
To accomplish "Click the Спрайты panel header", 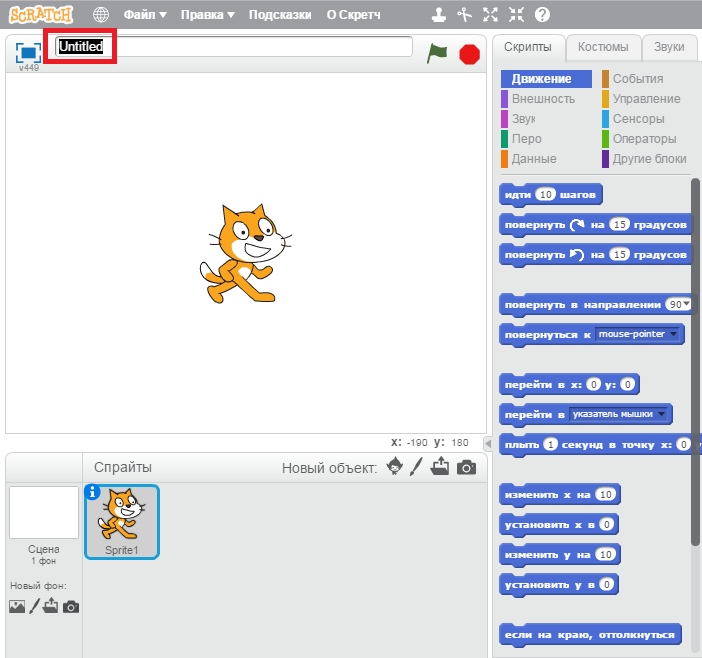I will 123,467.
